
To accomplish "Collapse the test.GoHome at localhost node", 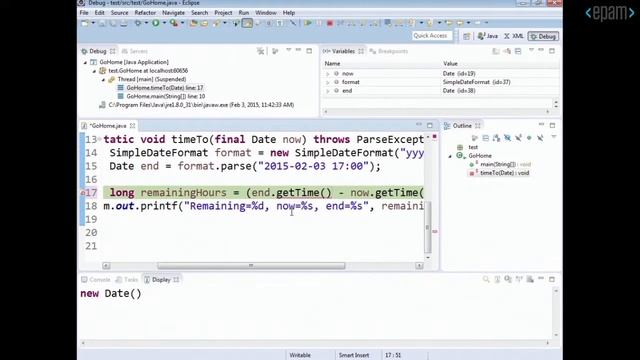I will pos(94,71).
